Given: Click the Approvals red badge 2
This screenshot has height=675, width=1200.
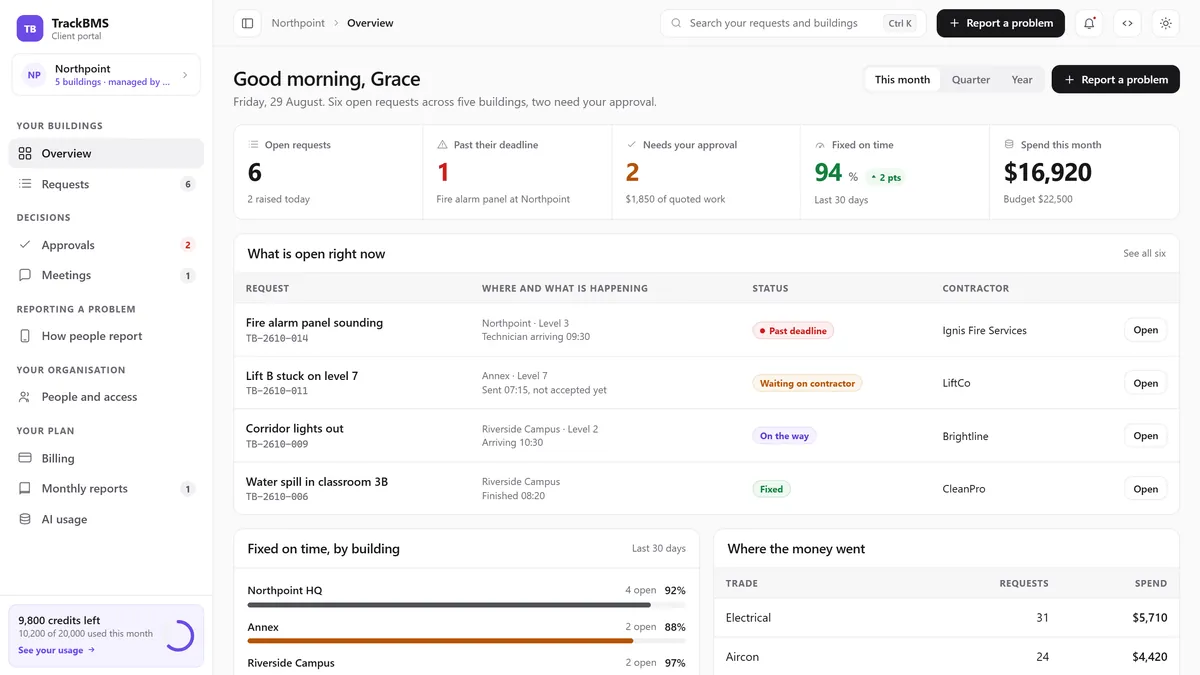Looking at the screenshot, I should click(x=187, y=245).
